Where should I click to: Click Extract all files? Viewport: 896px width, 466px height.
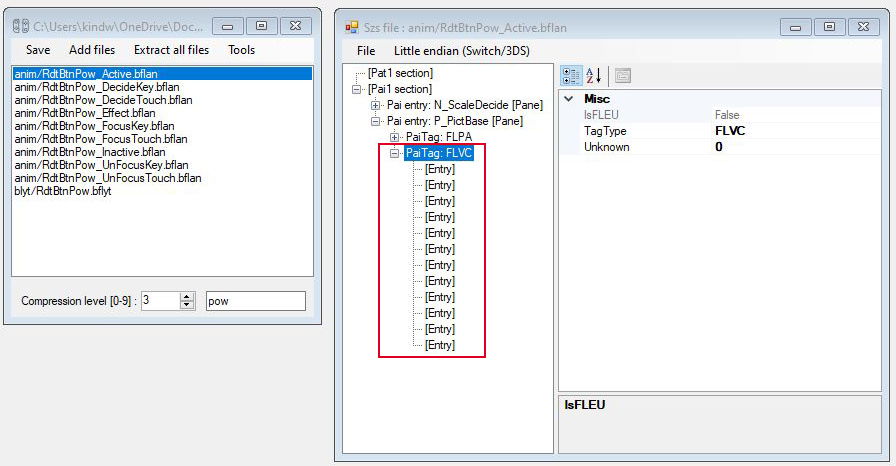tap(171, 50)
